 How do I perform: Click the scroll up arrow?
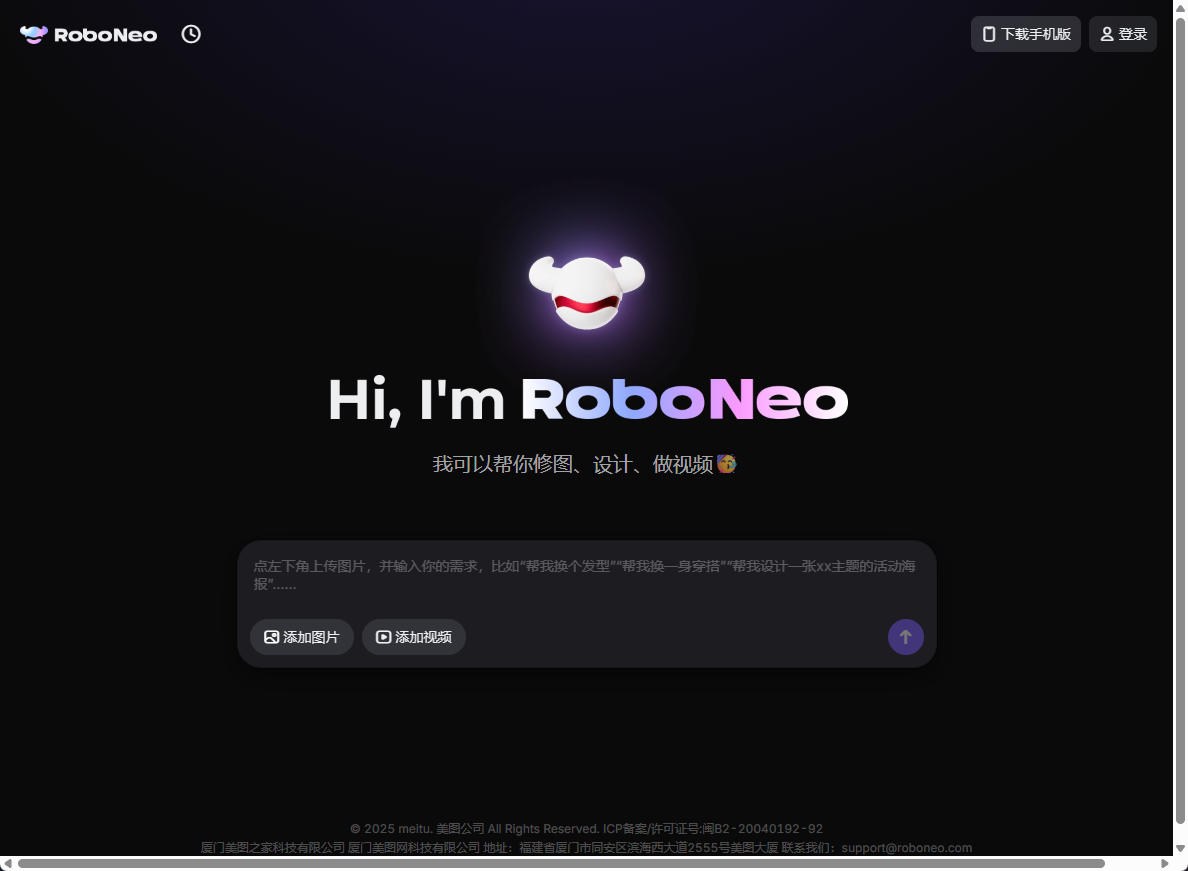(1180, 8)
